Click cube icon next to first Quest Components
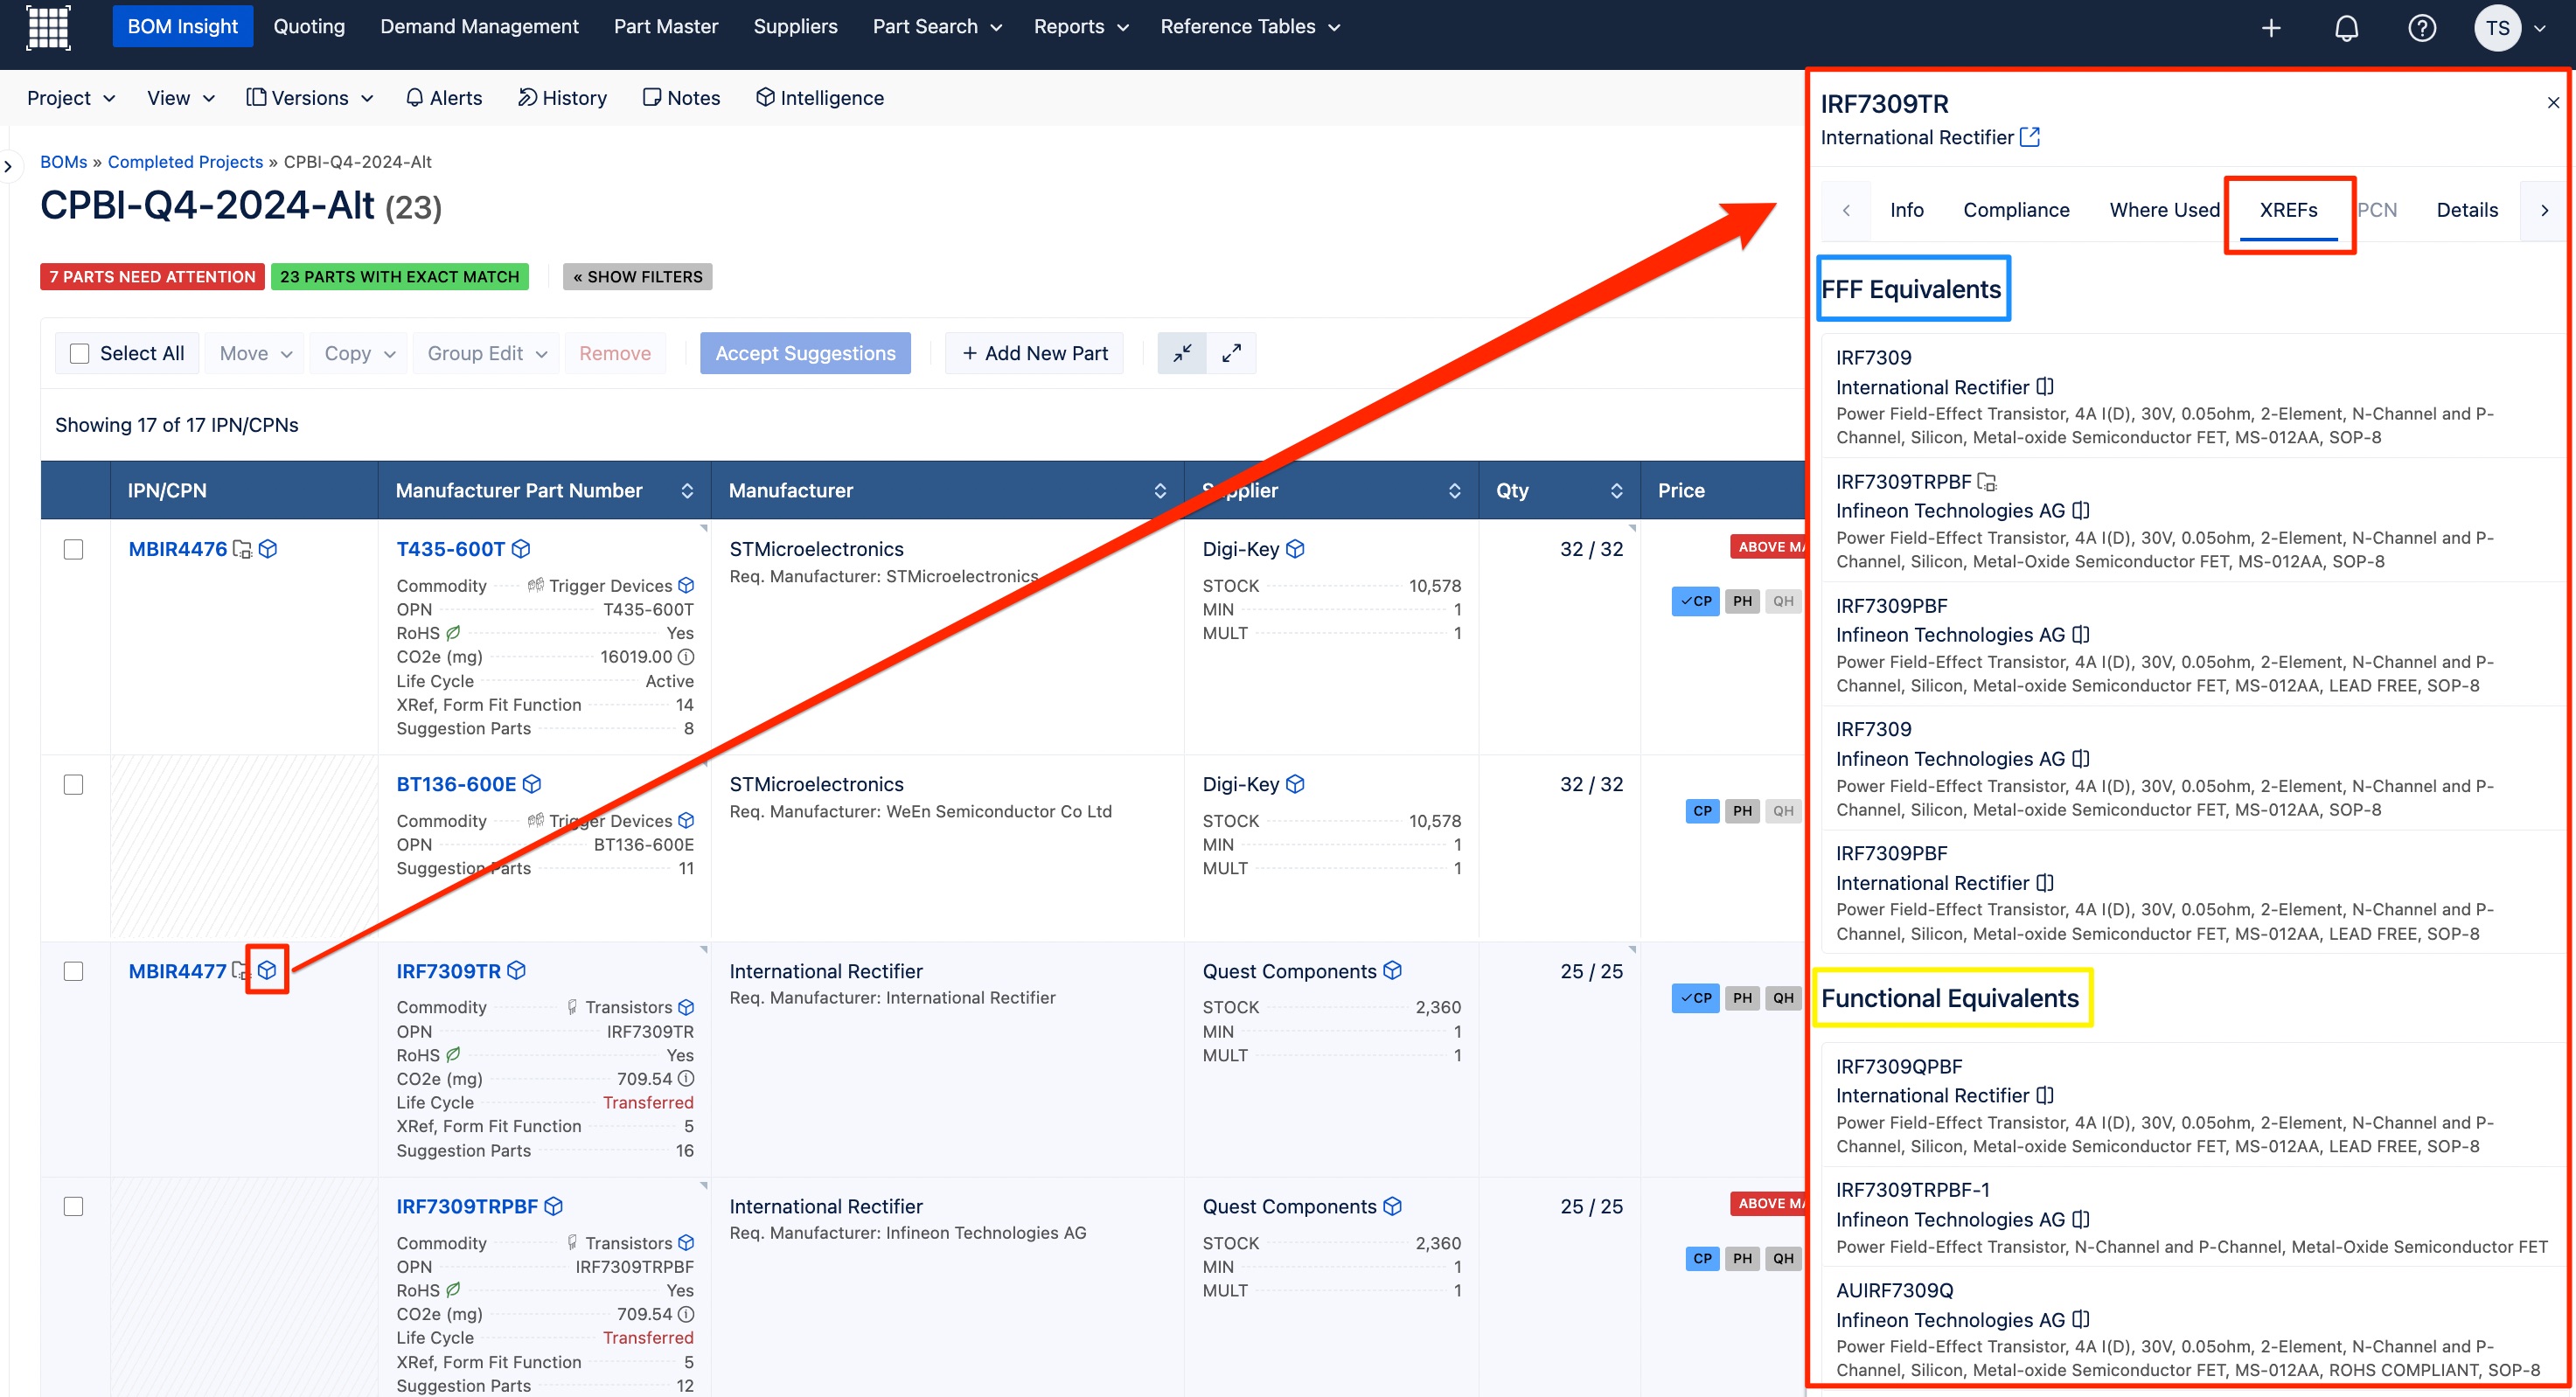Viewport: 2576px width, 1397px height. (1392, 970)
